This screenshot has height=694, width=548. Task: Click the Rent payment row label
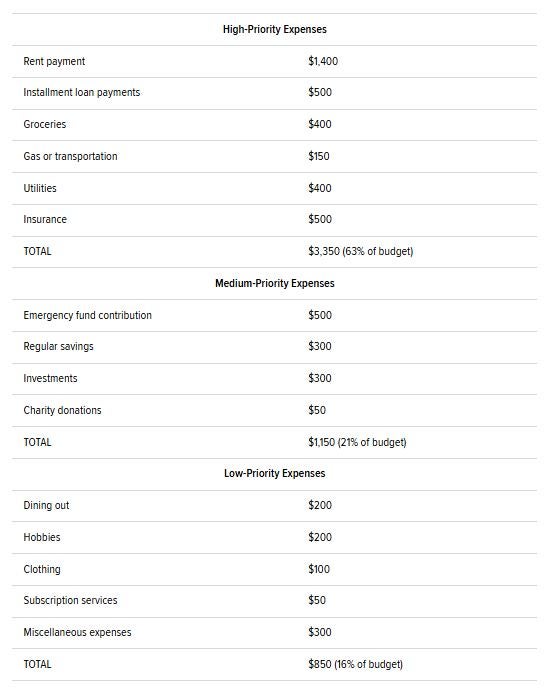point(54,61)
